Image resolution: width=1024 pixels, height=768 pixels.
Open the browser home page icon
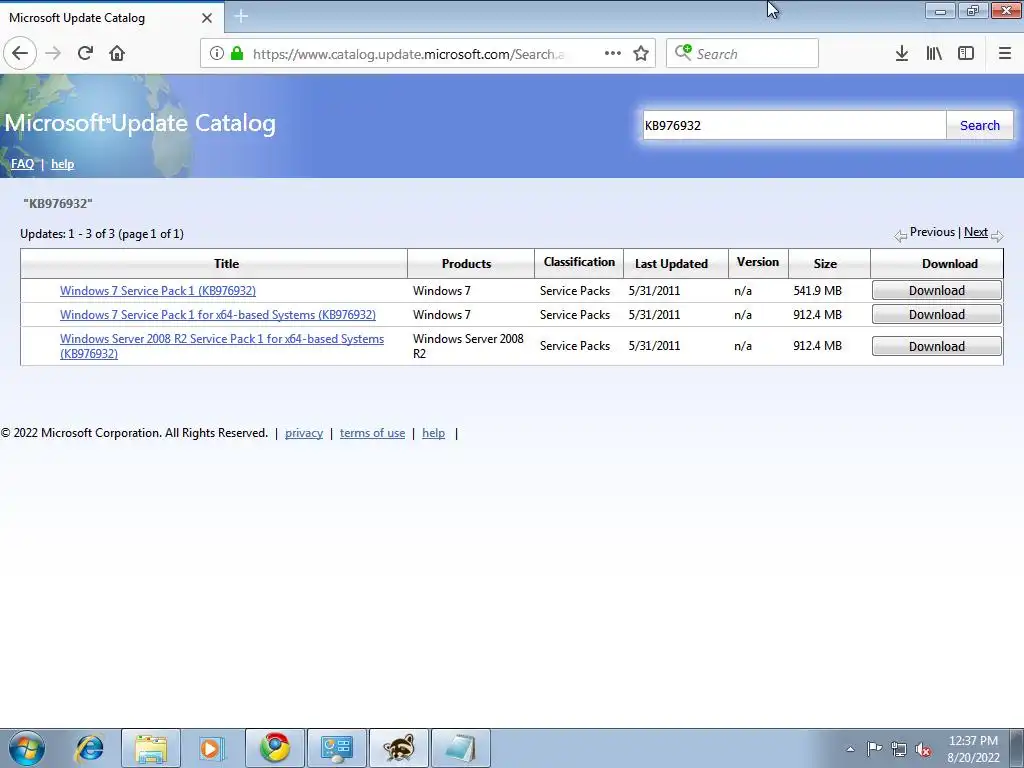tap(117, 54)
